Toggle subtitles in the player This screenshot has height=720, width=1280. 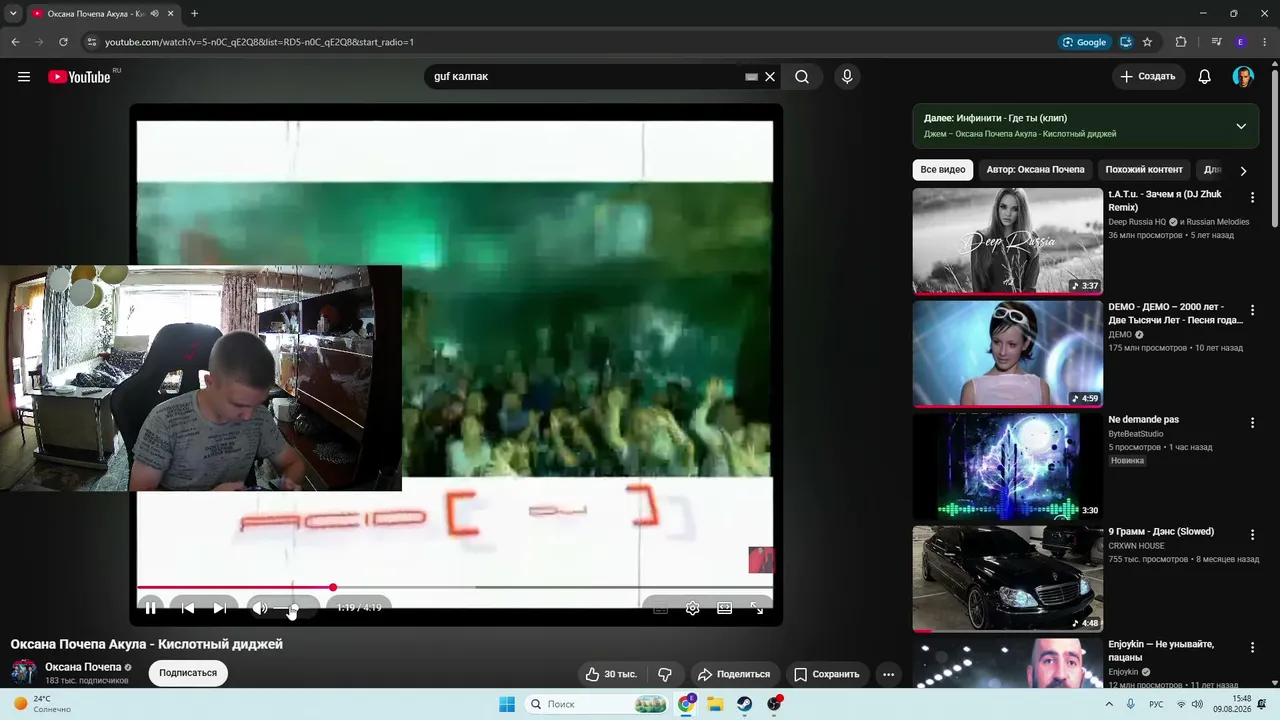661,607
